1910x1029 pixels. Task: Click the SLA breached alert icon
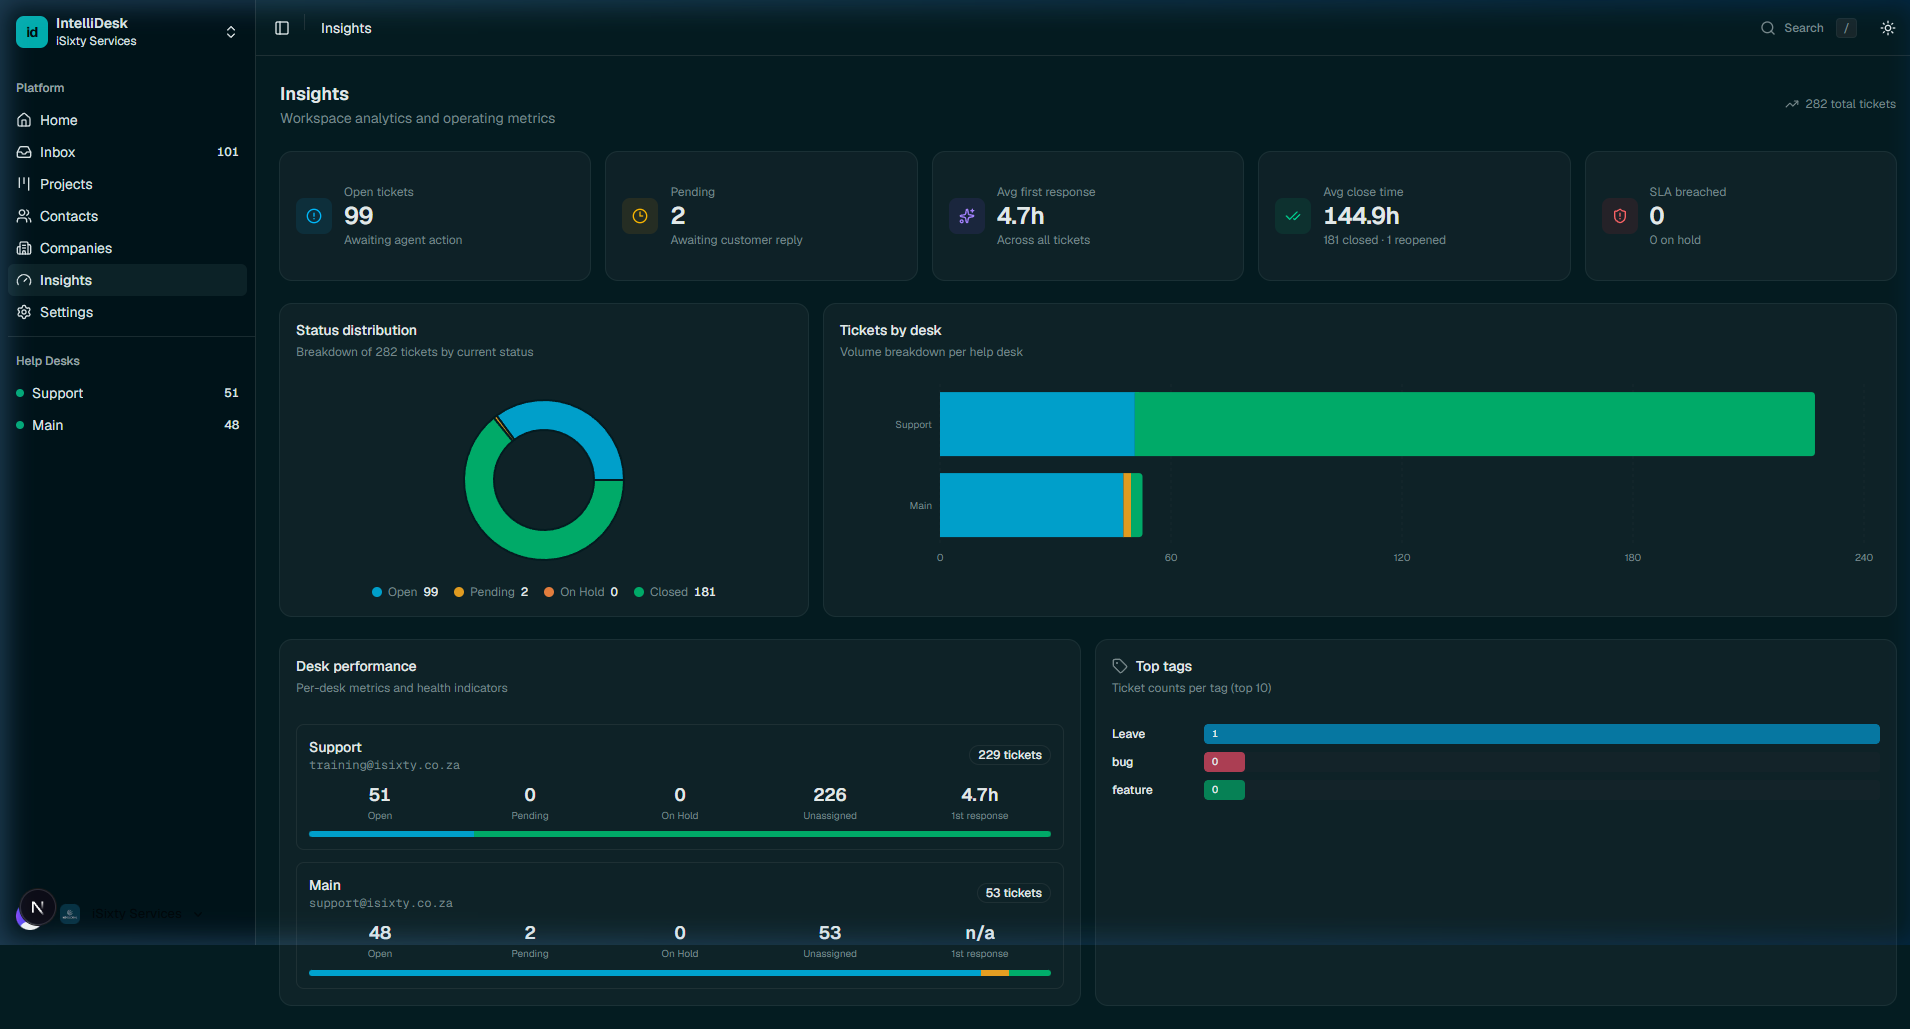point(1619,215)
